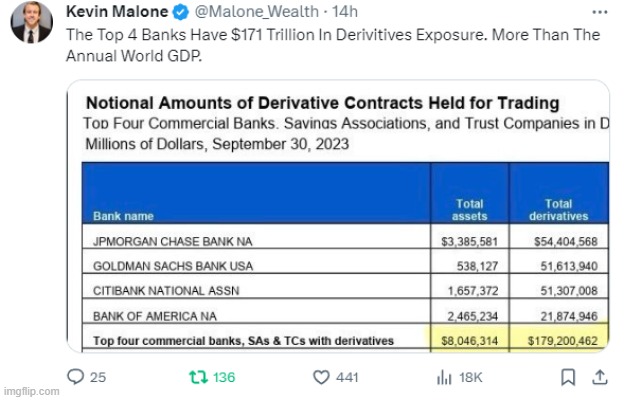
Task: Retweet the post using the green arrows icon
Action: click(x=198, y=377)
